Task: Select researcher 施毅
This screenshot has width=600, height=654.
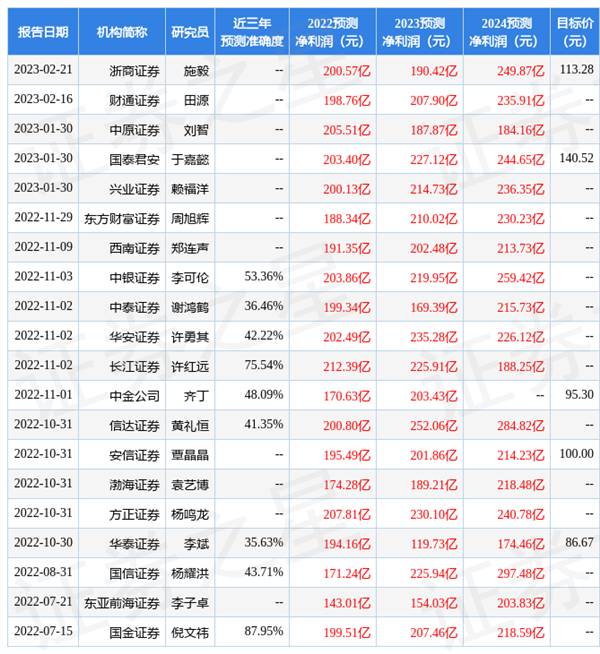Action: tap(196, 71)
